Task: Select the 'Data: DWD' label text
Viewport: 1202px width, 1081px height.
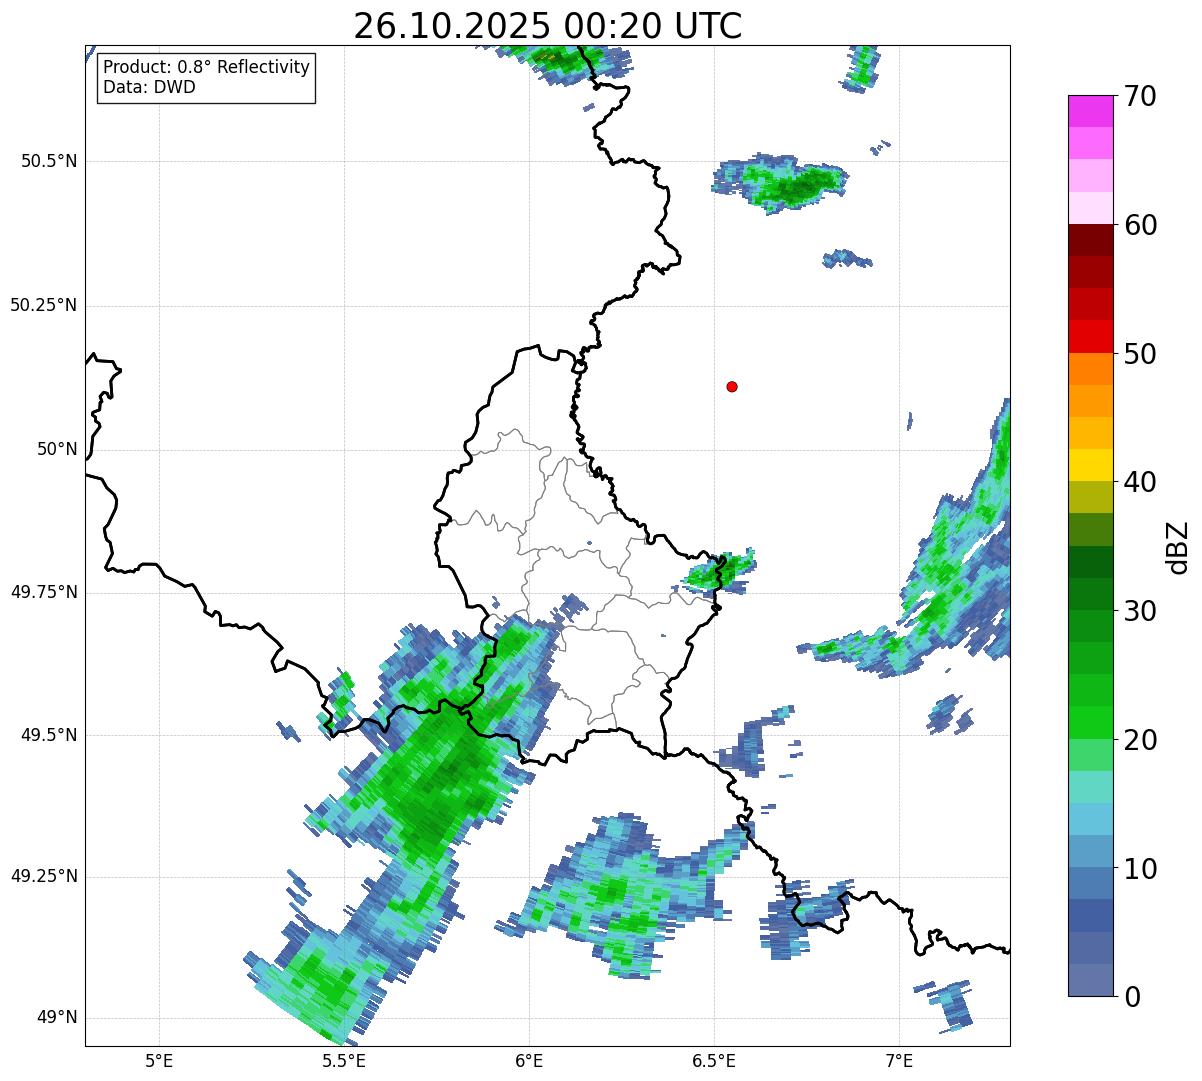Action: point(149,87)
